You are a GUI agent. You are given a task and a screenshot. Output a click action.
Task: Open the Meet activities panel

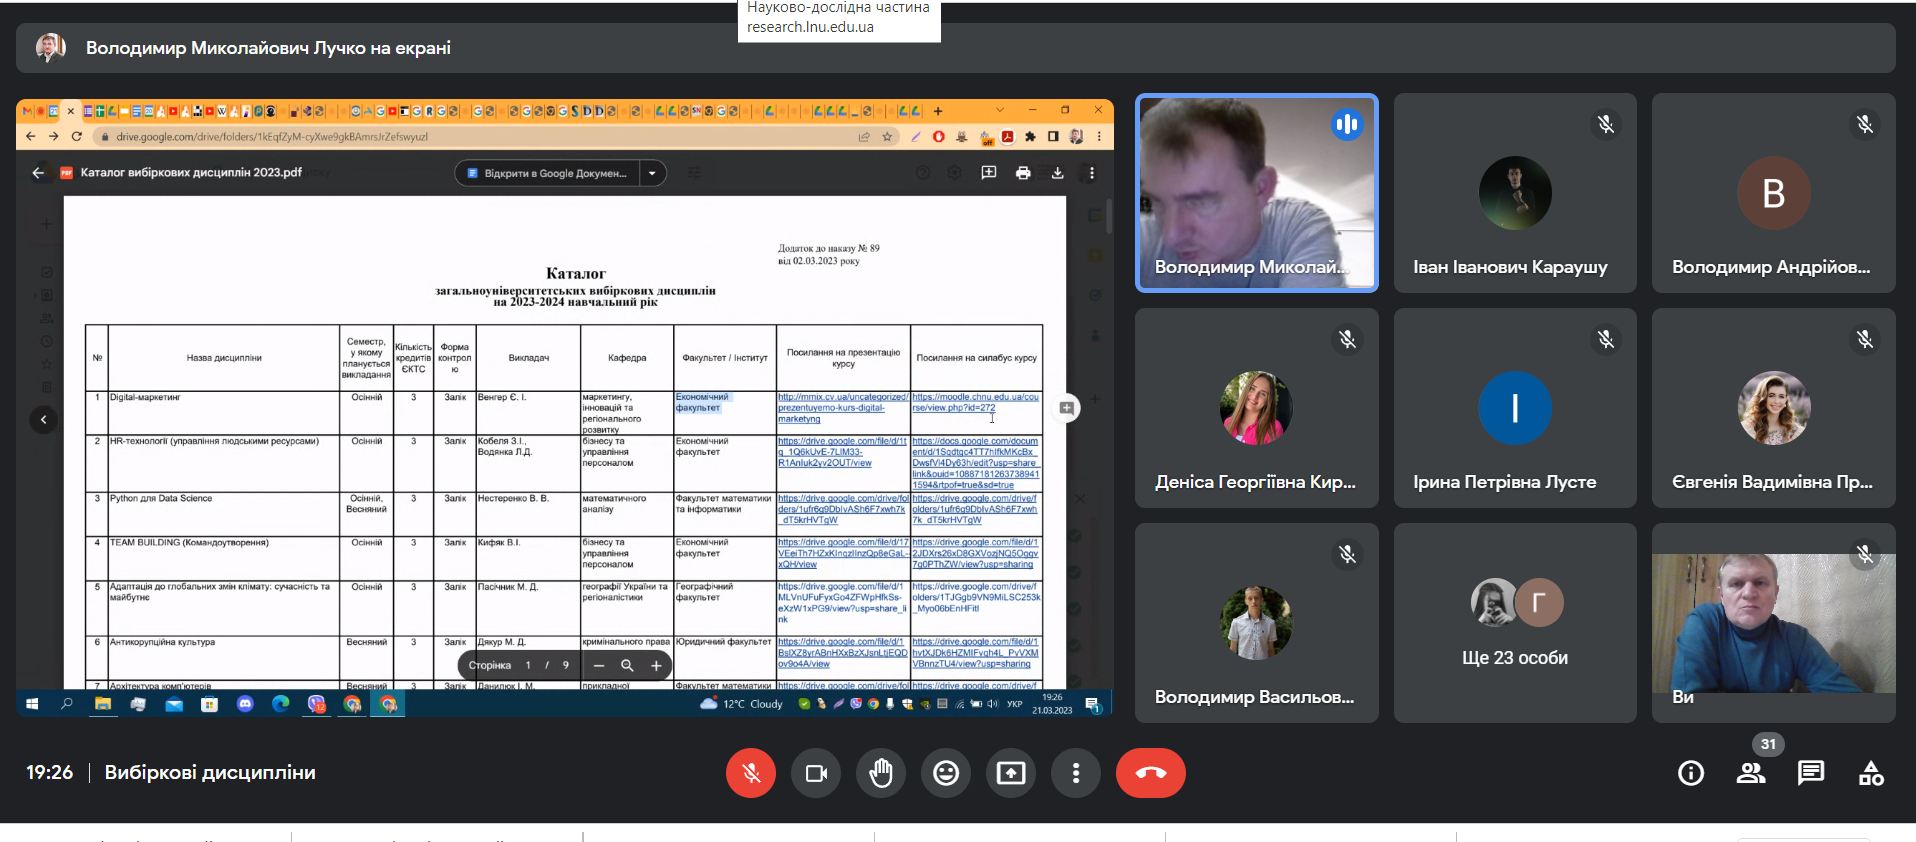[x=1871, y=773]
